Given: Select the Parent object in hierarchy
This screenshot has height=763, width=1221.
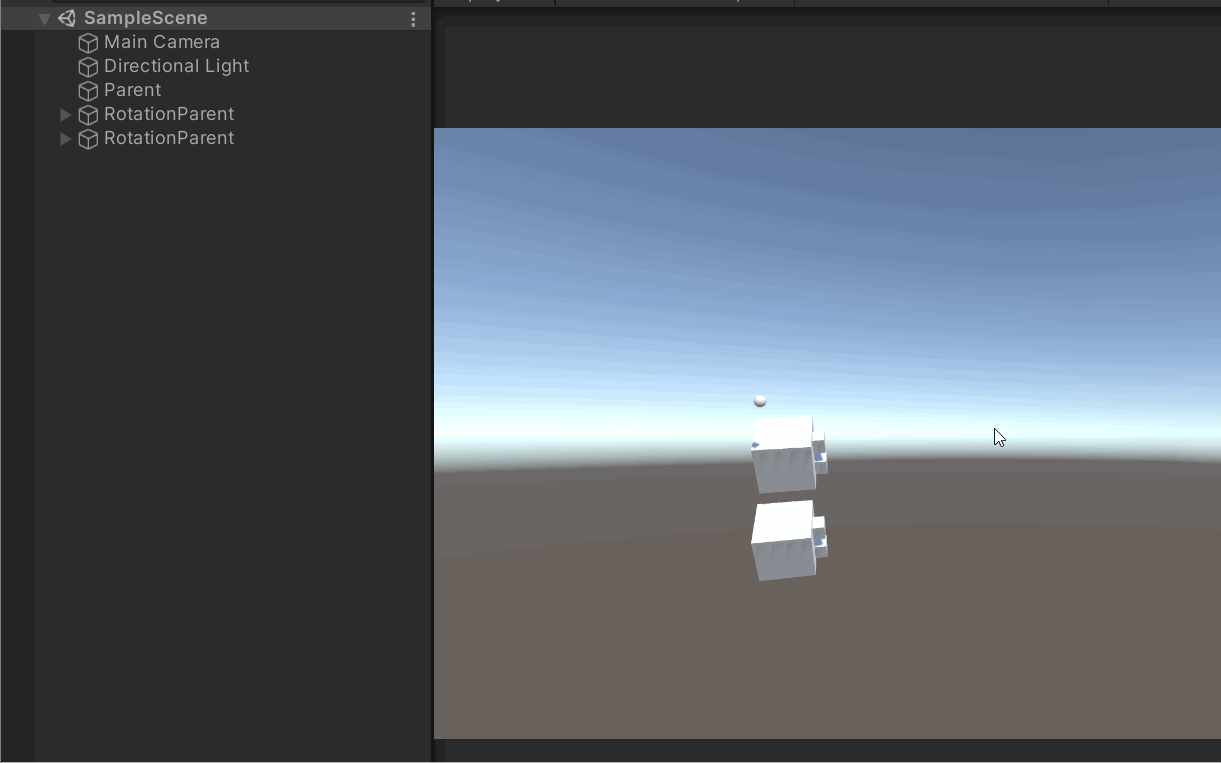Looking at the screenshot, I should 133,90.
